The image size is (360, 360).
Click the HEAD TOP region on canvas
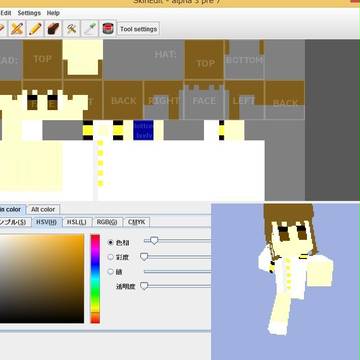43,60
